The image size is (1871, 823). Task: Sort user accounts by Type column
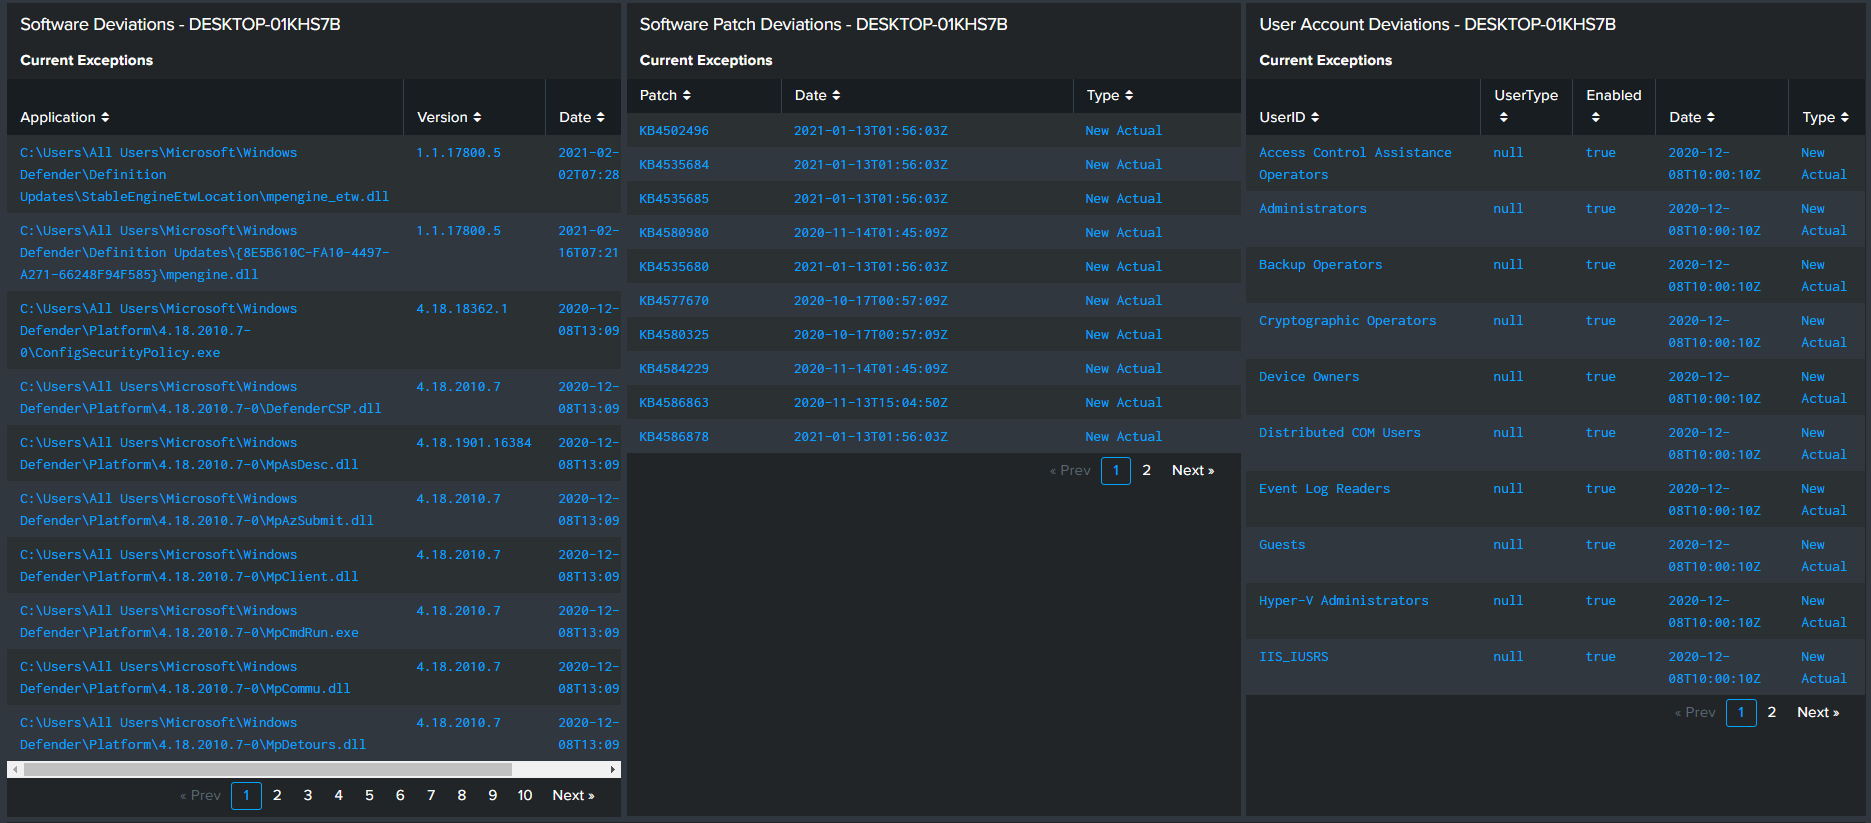pos(1825,117)
